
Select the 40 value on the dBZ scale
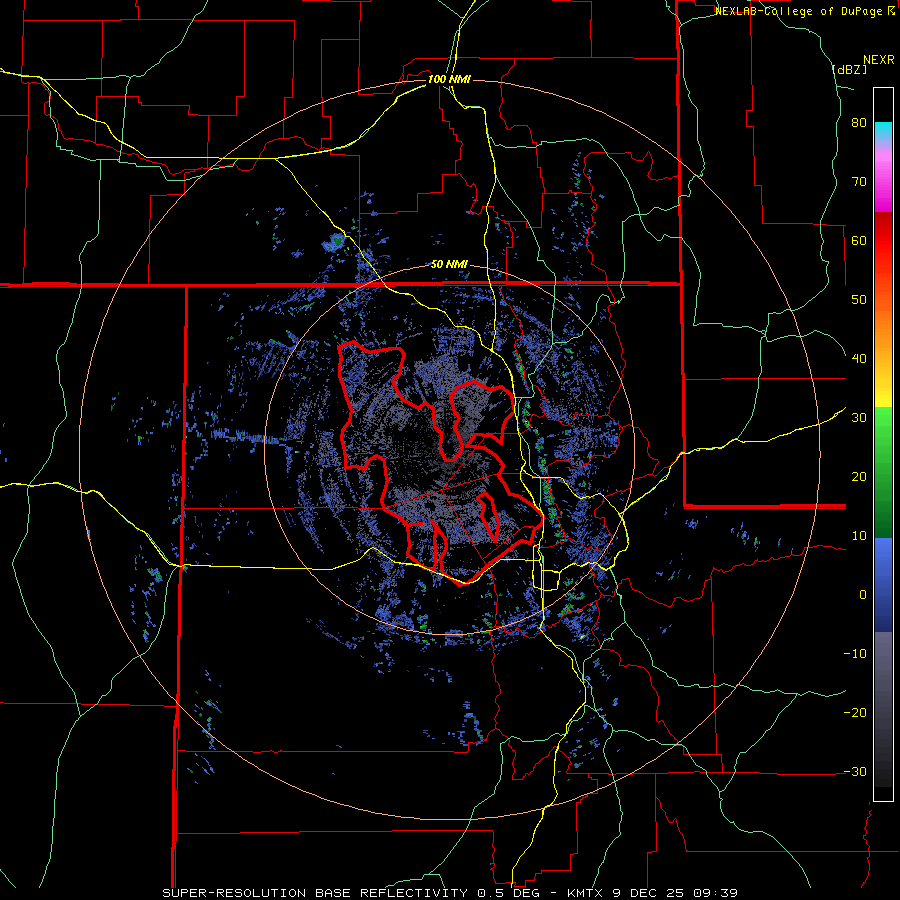tap(859, 359)
